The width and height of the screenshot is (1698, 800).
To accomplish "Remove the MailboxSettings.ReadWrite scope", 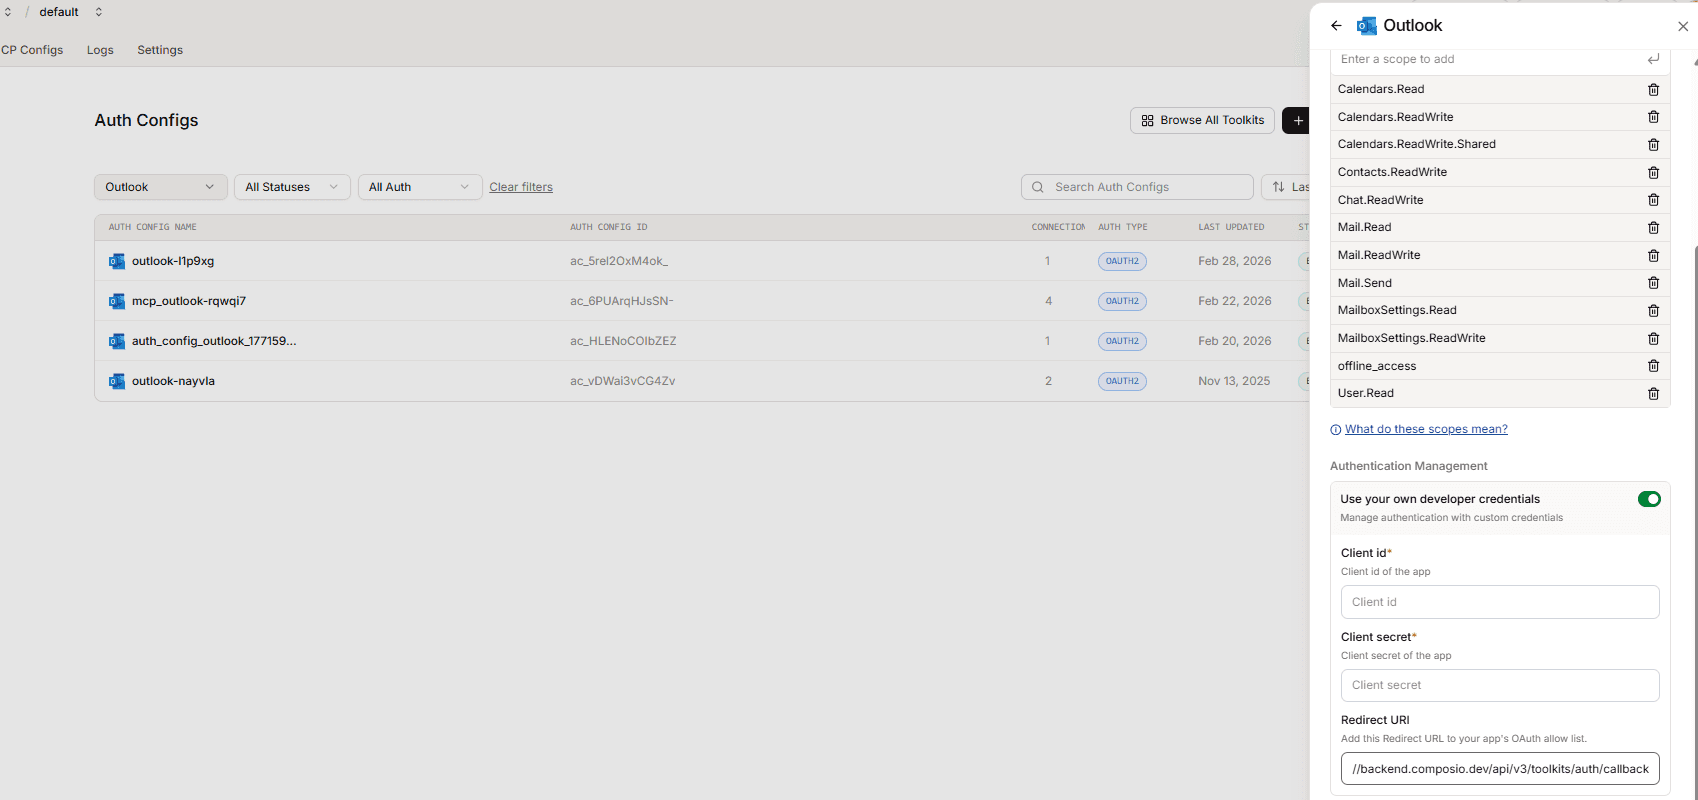I will coord(1653,339).
